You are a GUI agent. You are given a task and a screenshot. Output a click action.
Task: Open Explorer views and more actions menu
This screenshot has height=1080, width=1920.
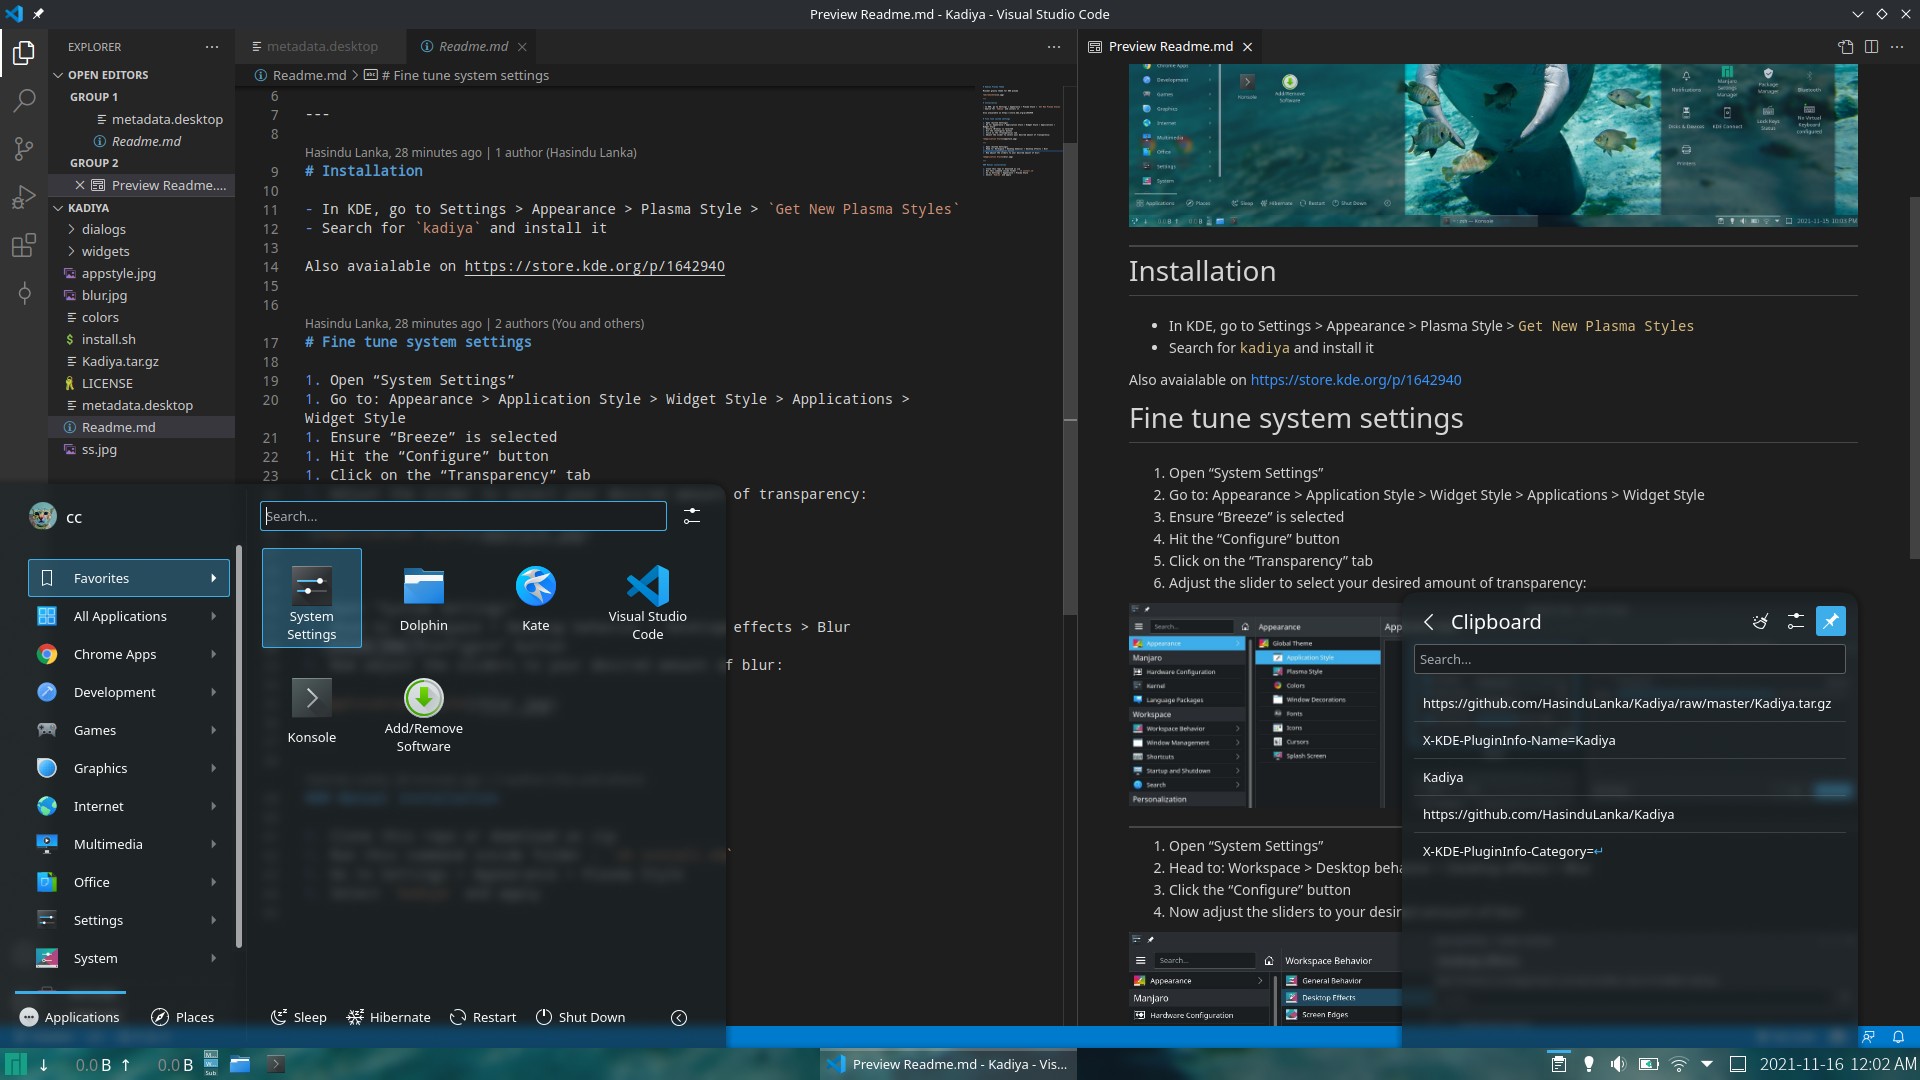coord(211,47)
